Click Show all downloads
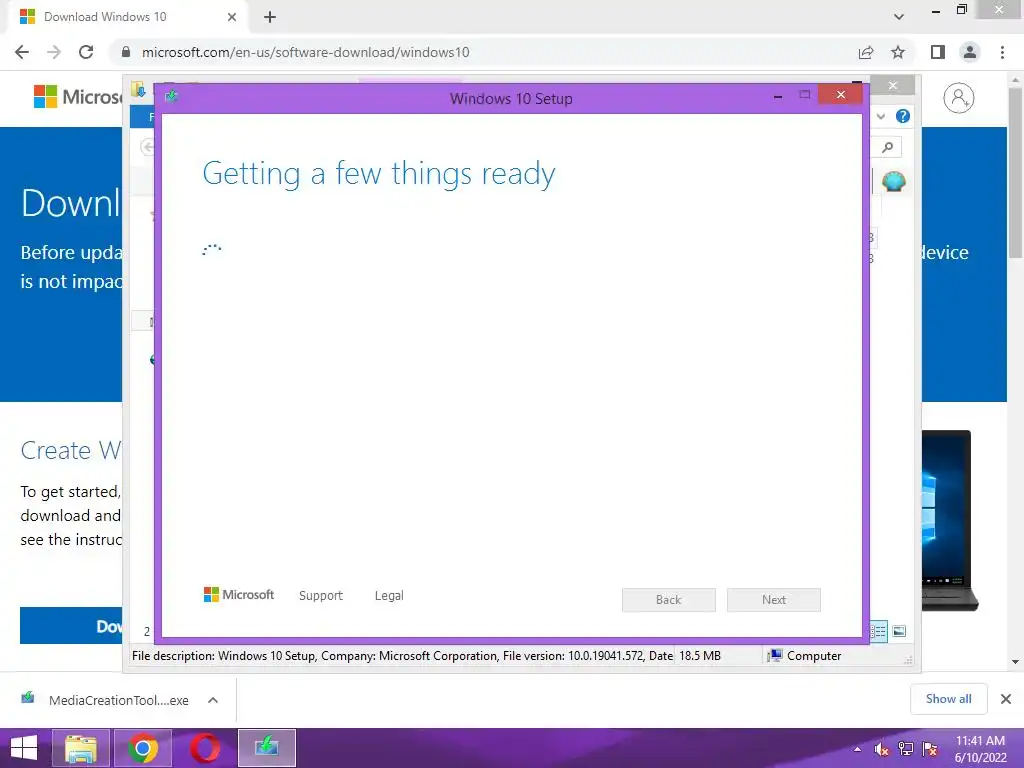 tap(948, 699)
